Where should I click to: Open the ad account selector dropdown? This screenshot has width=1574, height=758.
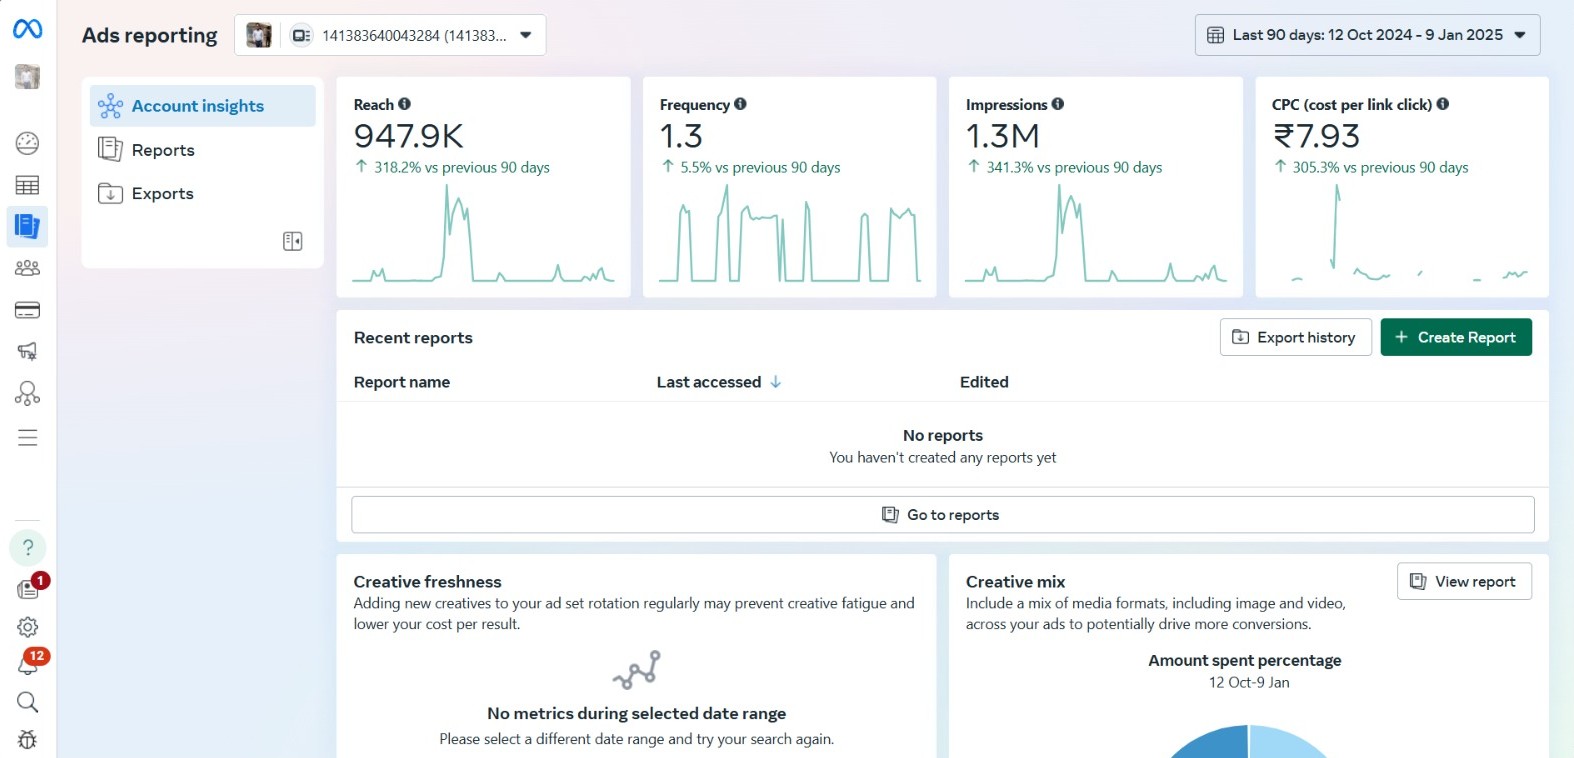[390, 35]
